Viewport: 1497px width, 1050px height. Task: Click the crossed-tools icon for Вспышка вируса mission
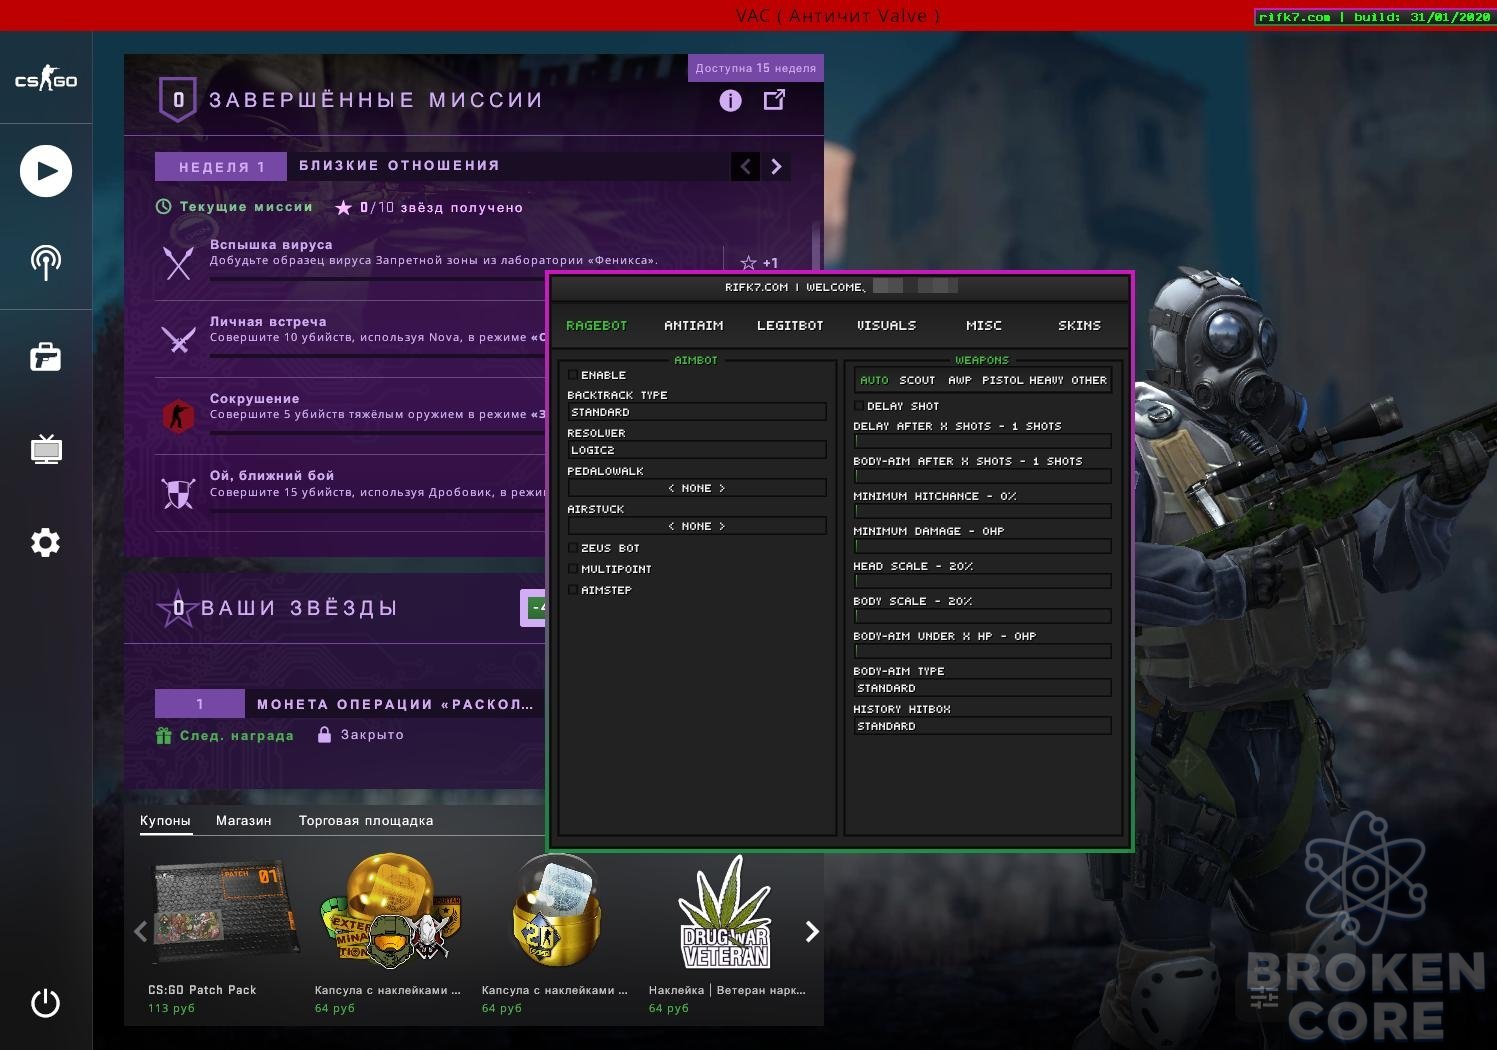click(179, 262)
